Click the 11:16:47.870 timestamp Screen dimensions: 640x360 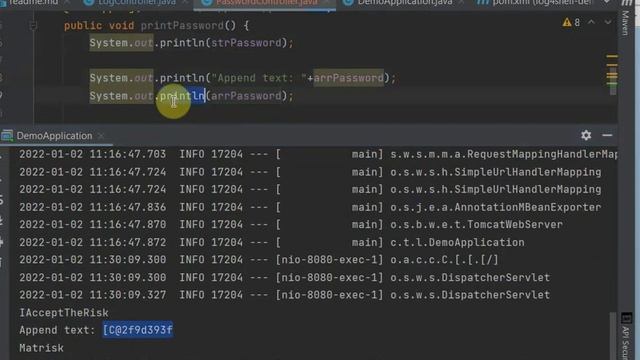(x=93, y=224)
